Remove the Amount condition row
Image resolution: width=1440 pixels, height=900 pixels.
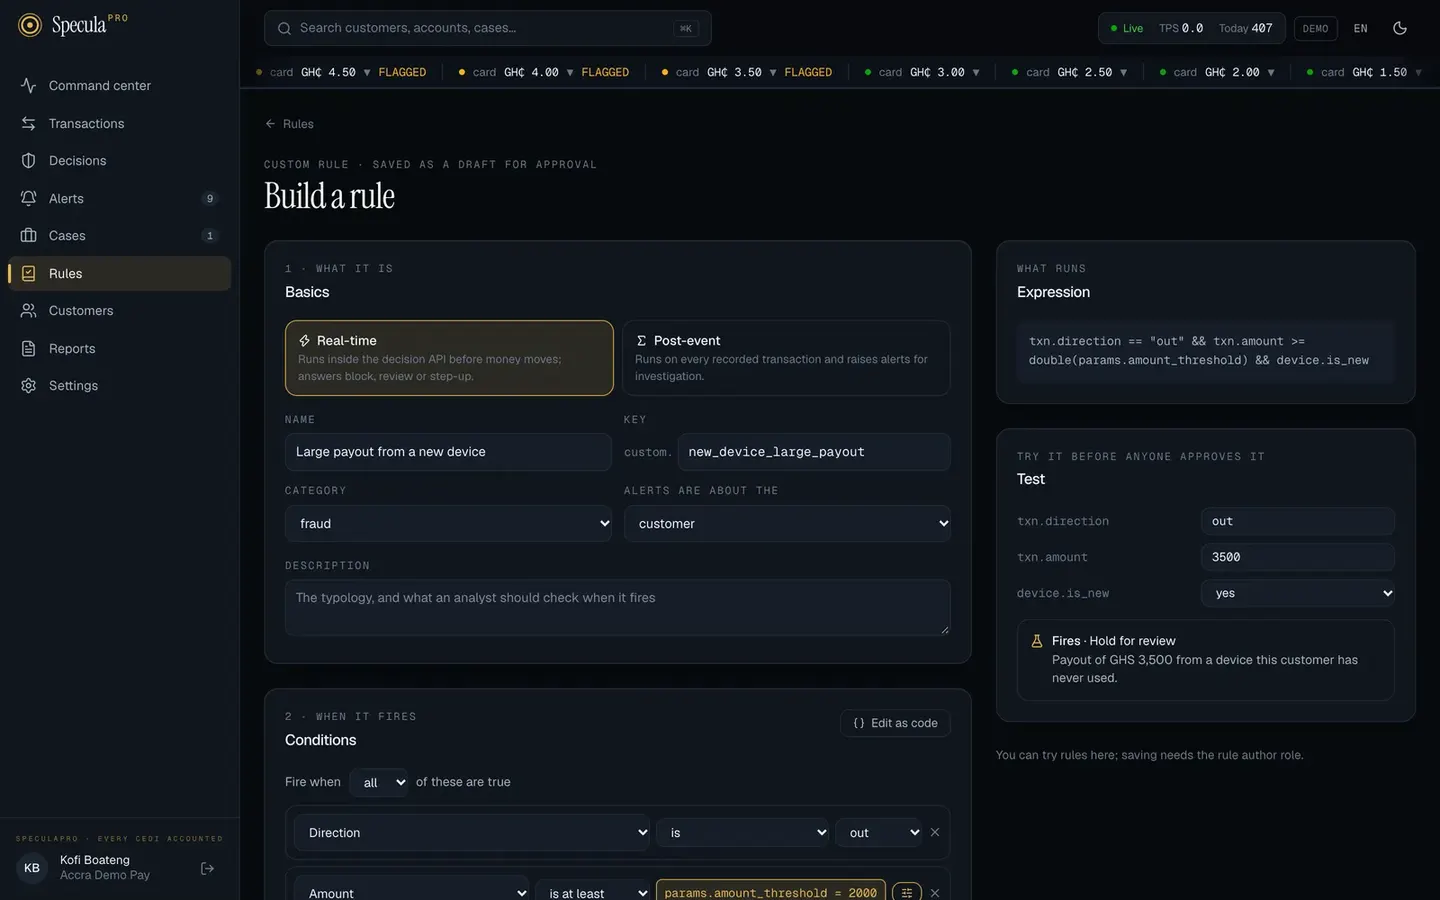[935, 893]
